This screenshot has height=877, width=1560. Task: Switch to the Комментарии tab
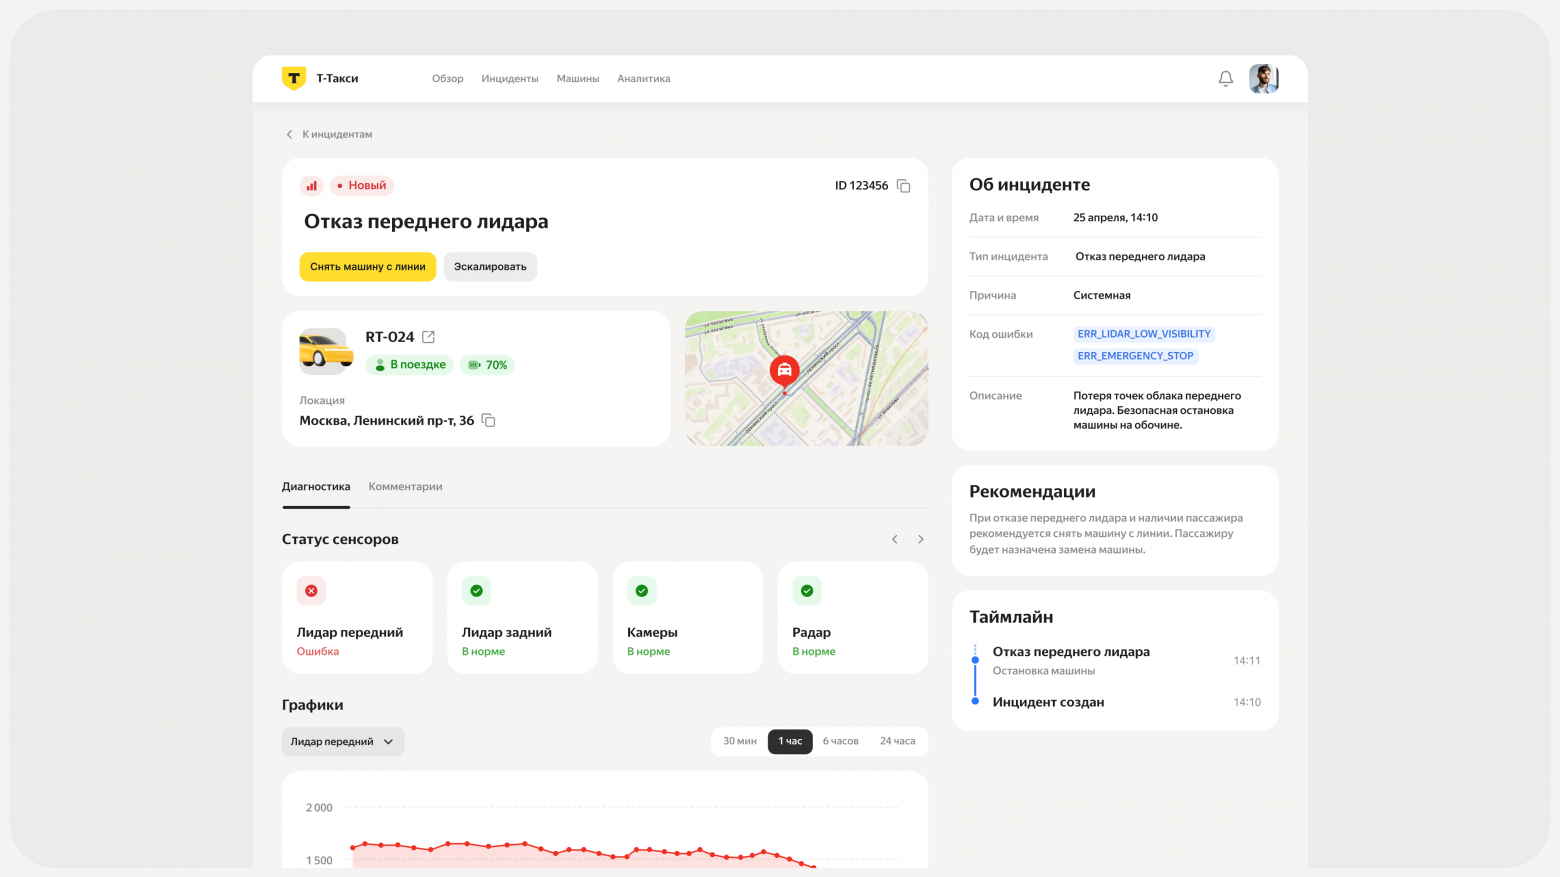(x=405, y=487)
